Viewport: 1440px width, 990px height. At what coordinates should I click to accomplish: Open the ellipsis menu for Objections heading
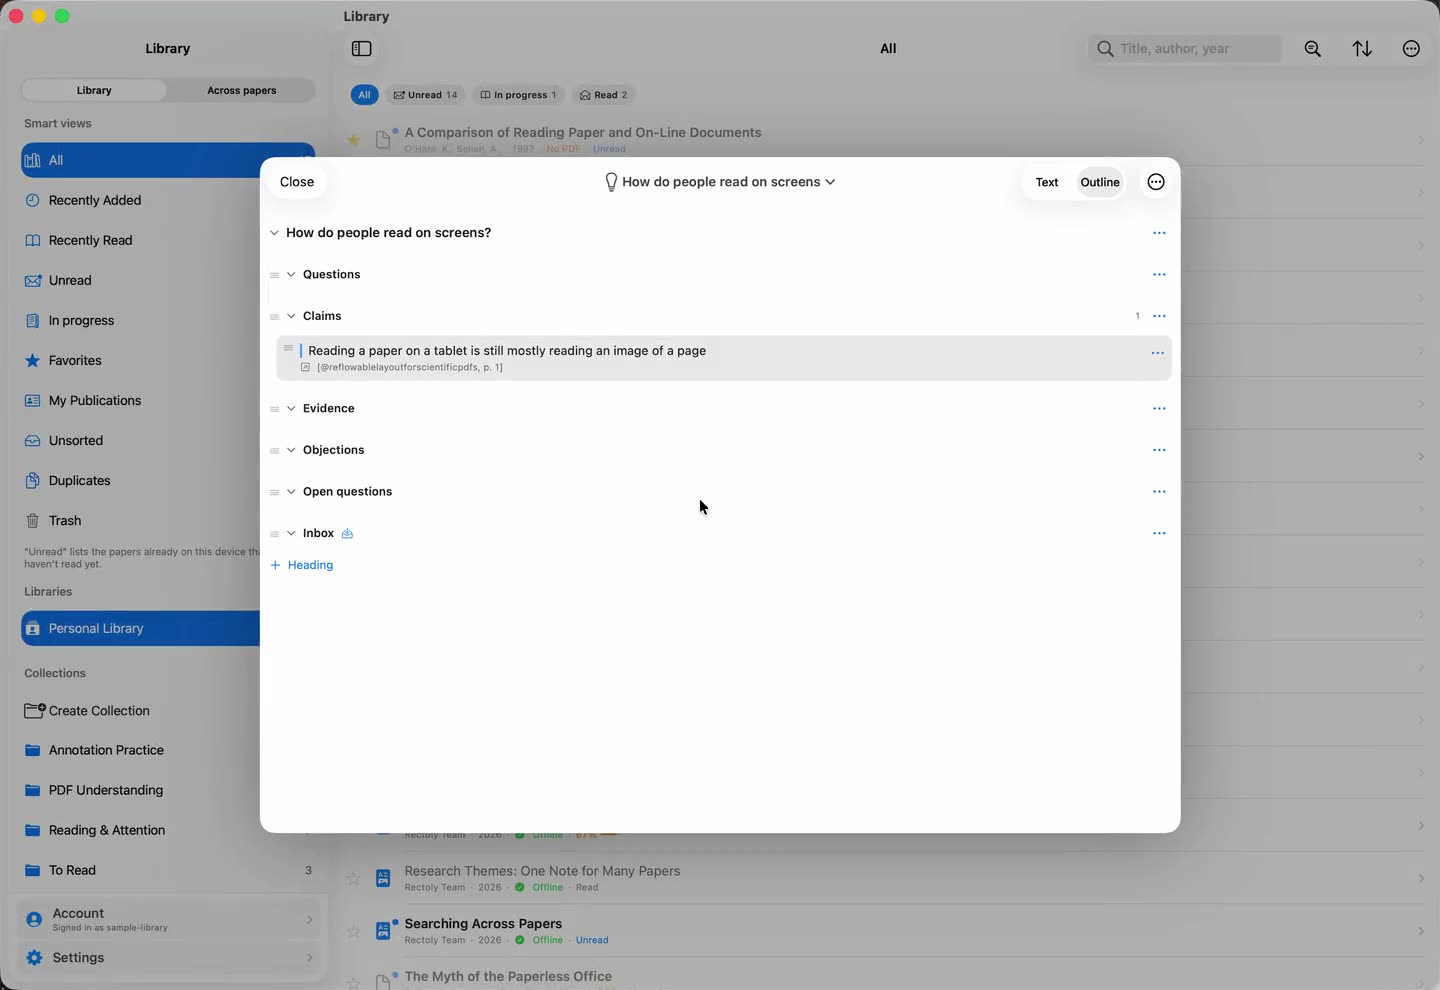(x=1159, y=450)
